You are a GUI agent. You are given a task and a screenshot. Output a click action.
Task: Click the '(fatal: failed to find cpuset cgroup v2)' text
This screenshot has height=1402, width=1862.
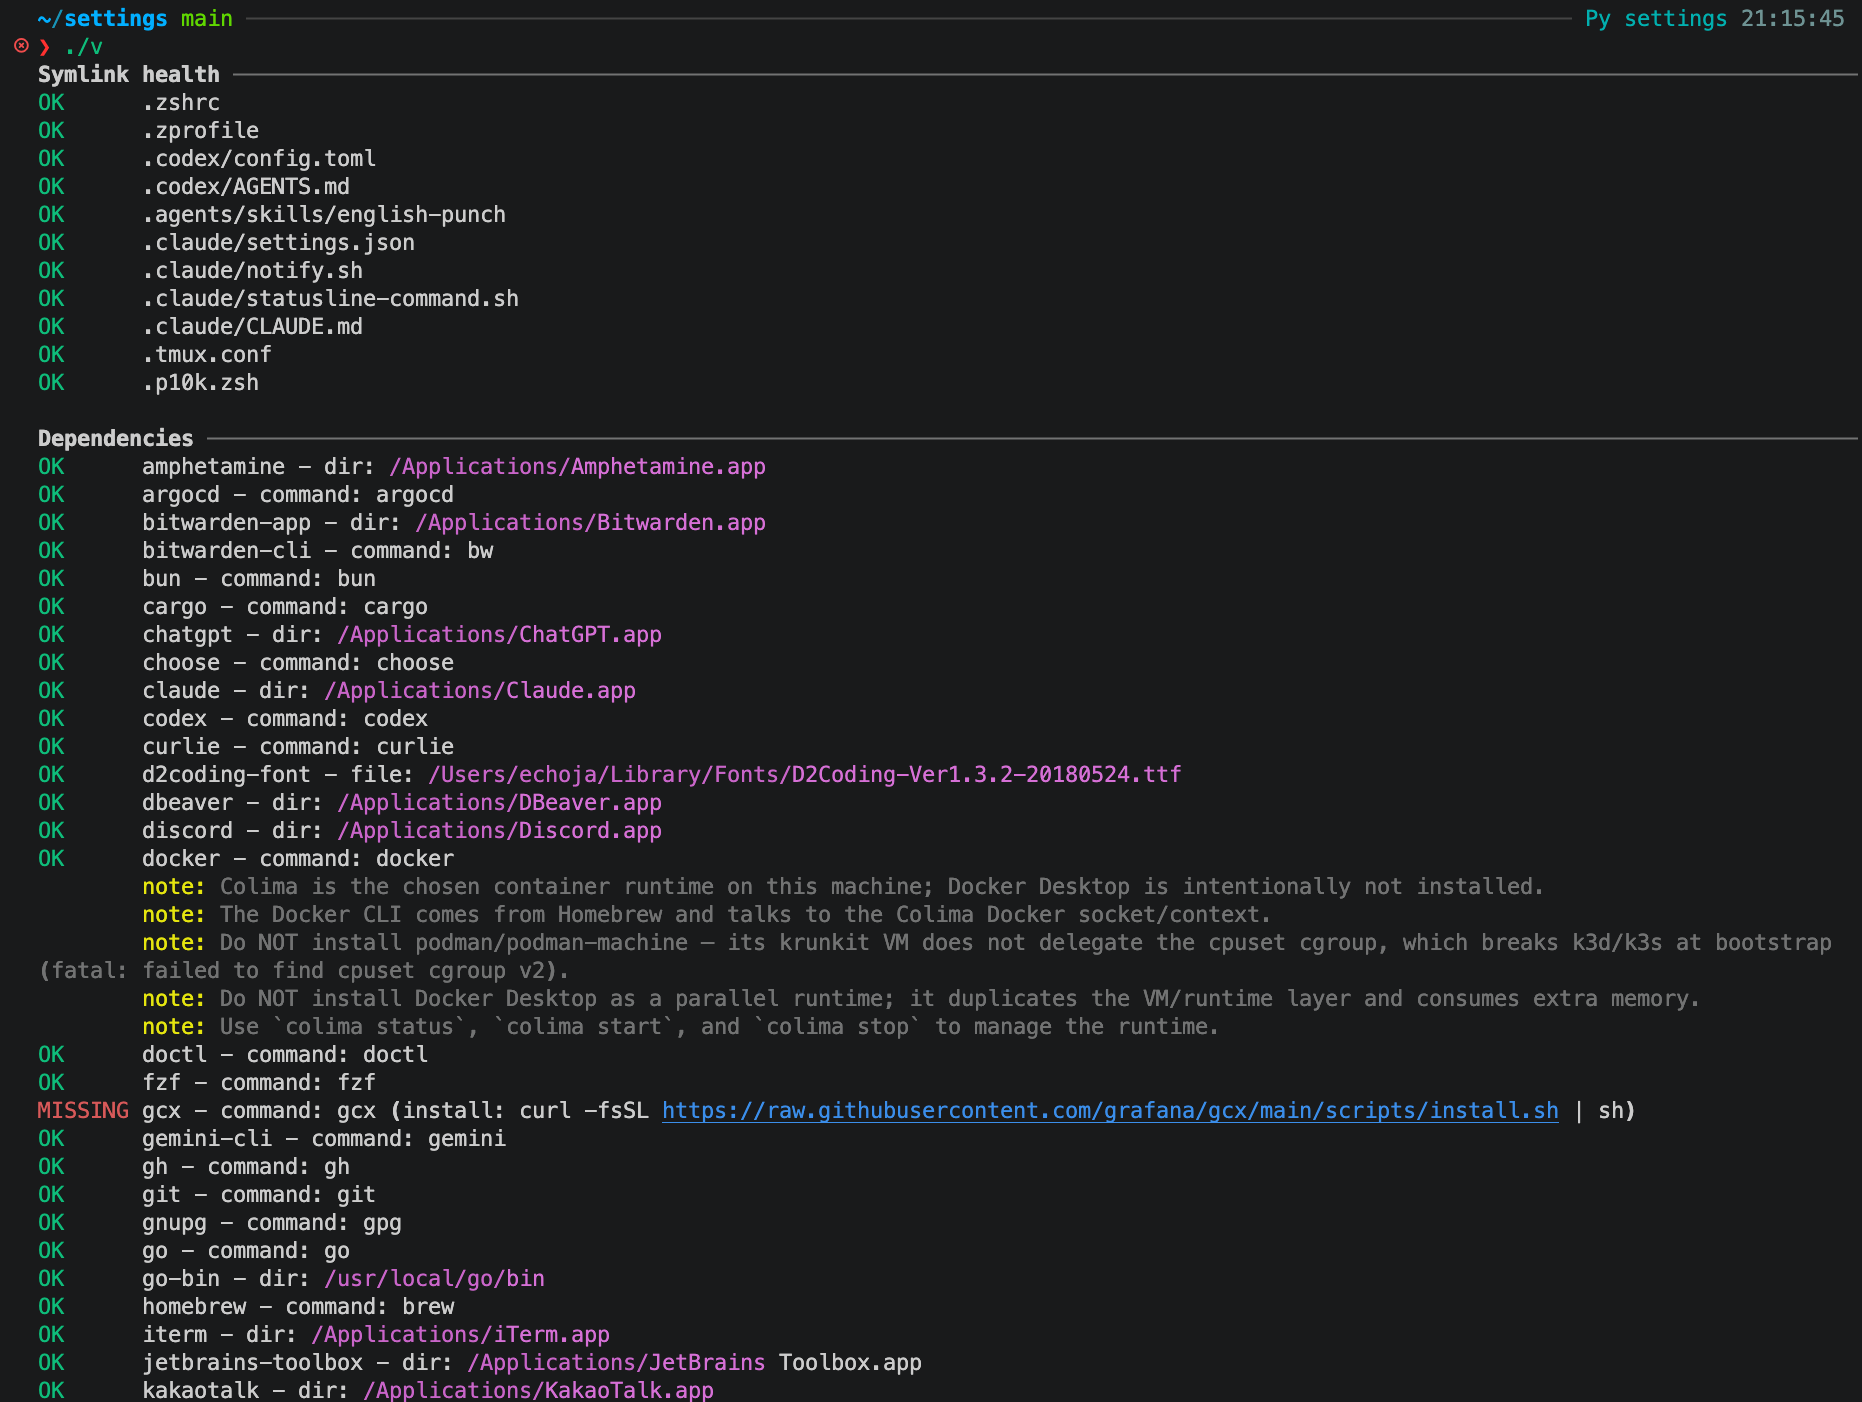(x=304, y=971)
